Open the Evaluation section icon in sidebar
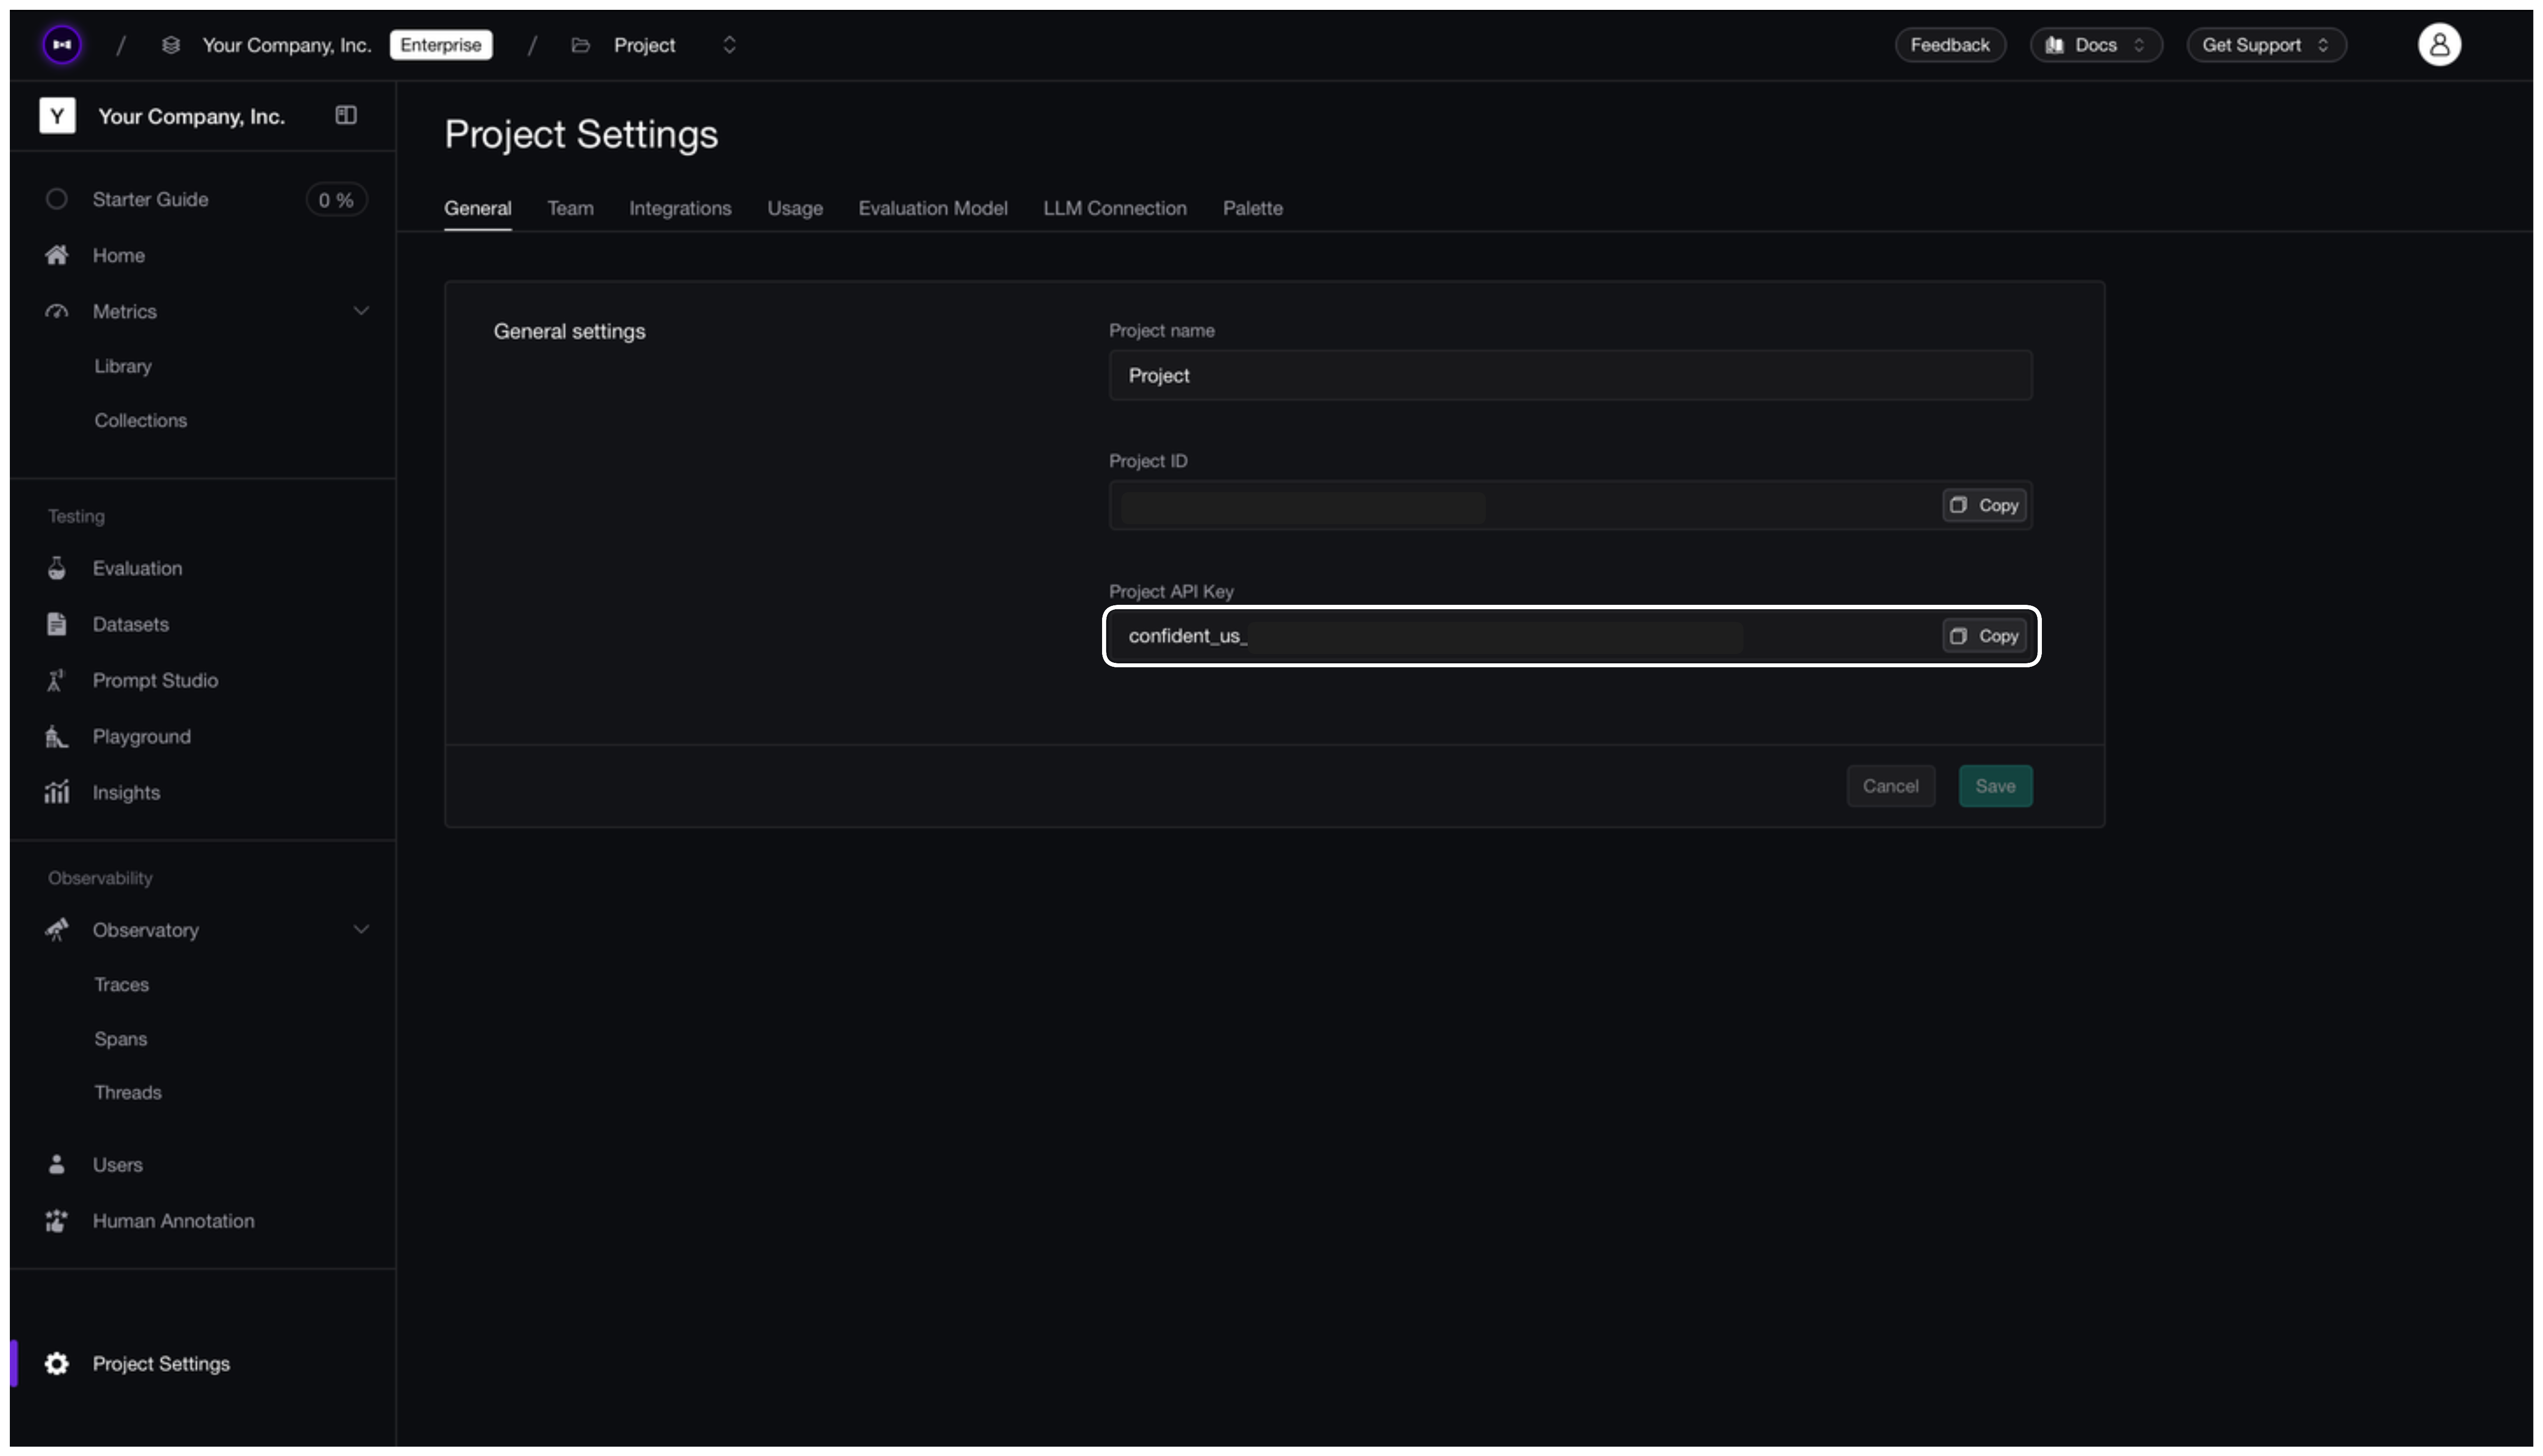 click(x=57, y=567)
